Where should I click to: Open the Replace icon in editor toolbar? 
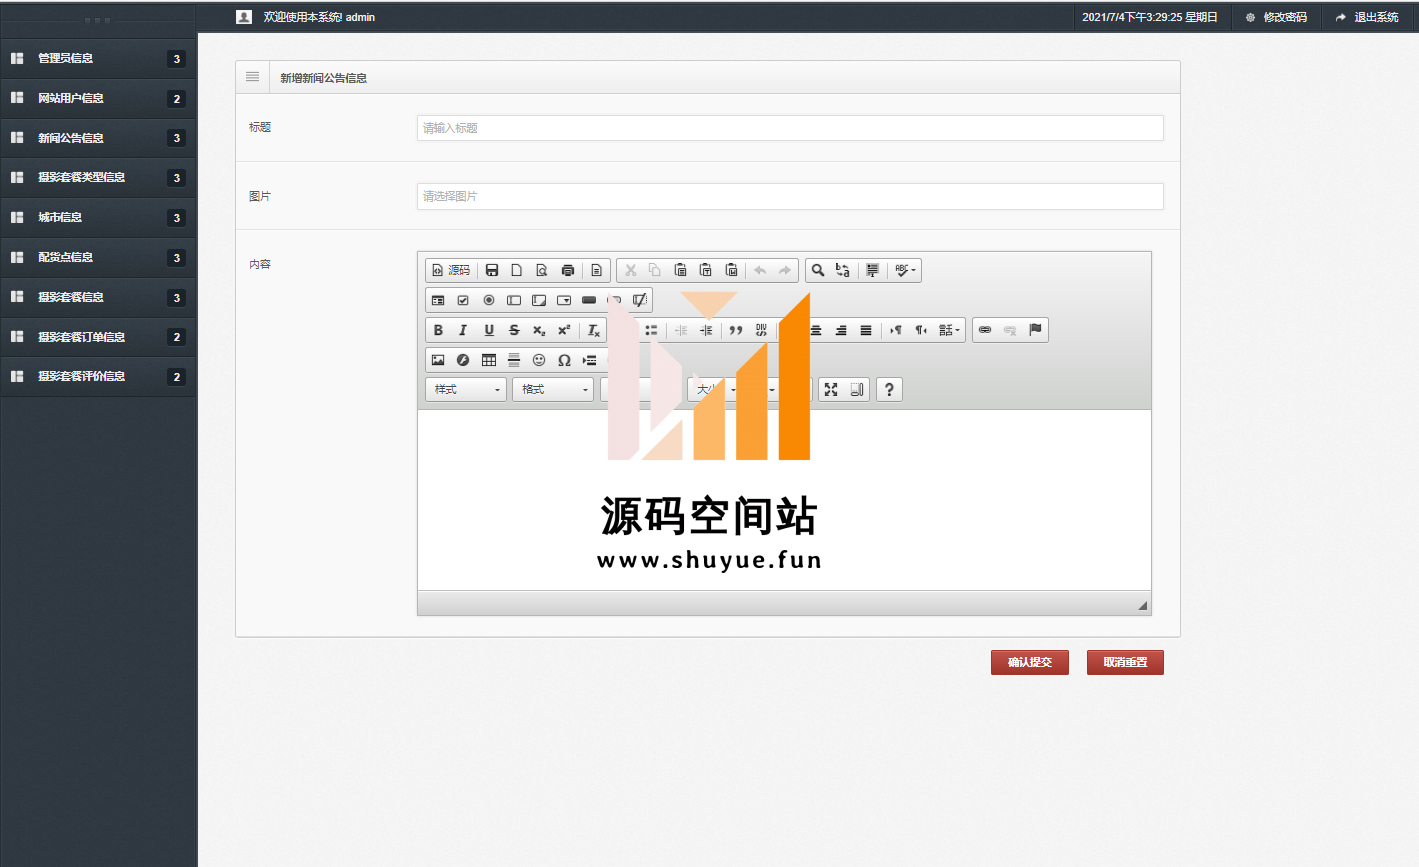[843, 270]
